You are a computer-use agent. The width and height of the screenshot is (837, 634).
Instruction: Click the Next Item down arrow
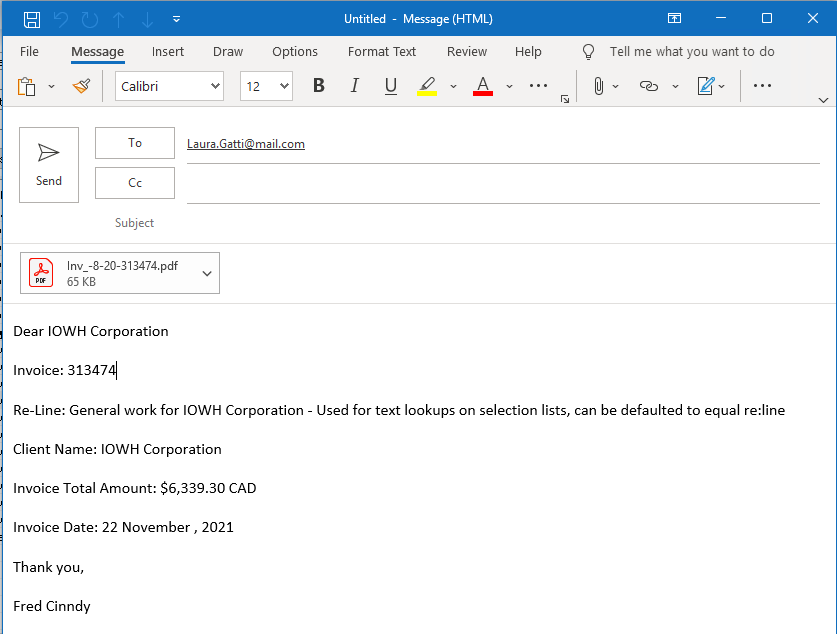click(147, 20)
